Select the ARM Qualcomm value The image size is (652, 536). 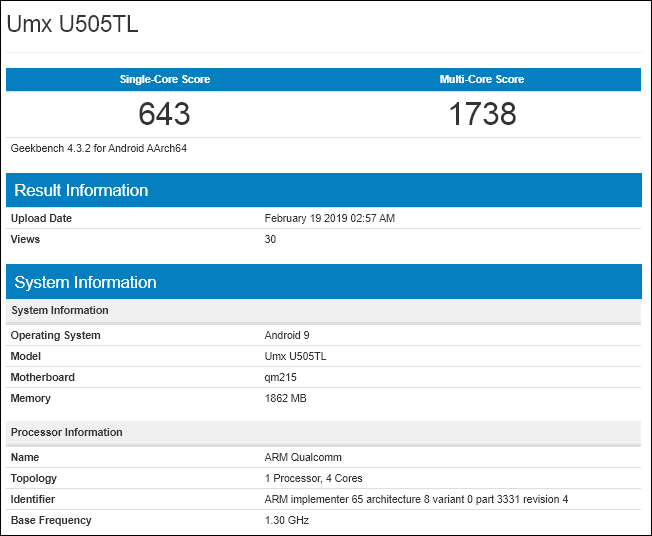(x=303, y=457)
